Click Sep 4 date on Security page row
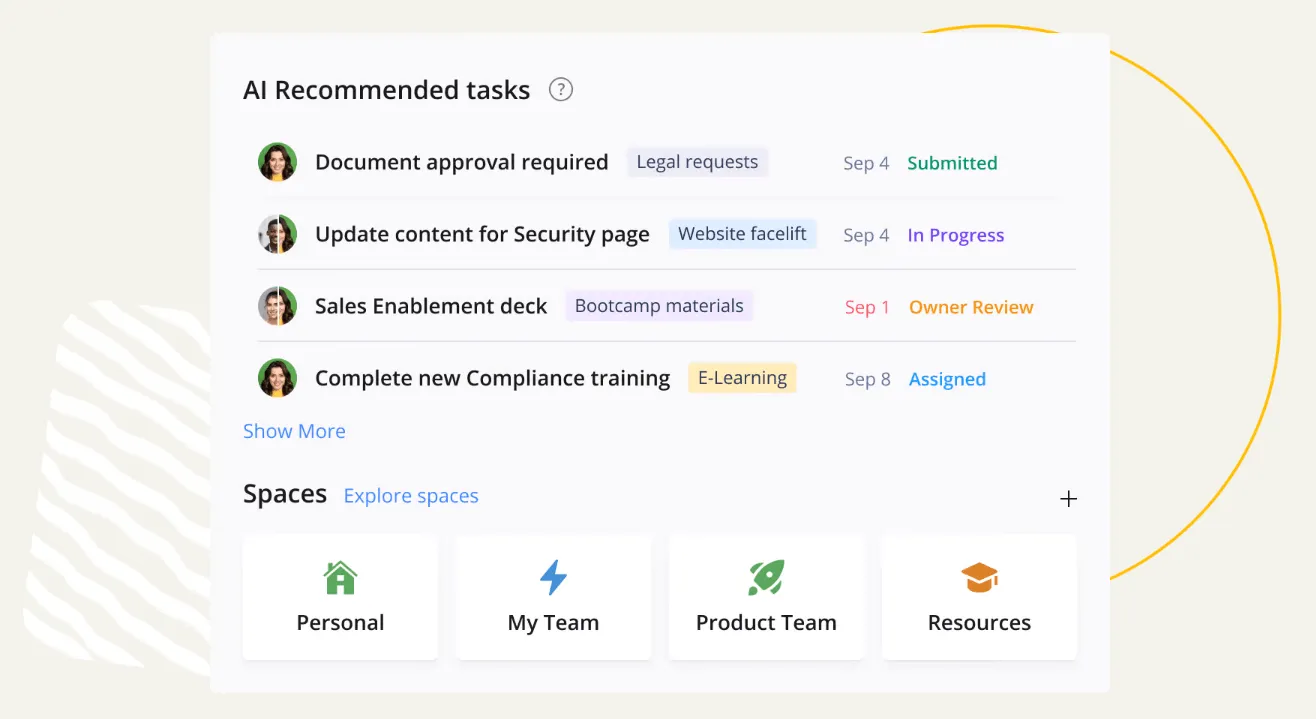This screenshot has width=1316, height=719. tap(866, 236)
